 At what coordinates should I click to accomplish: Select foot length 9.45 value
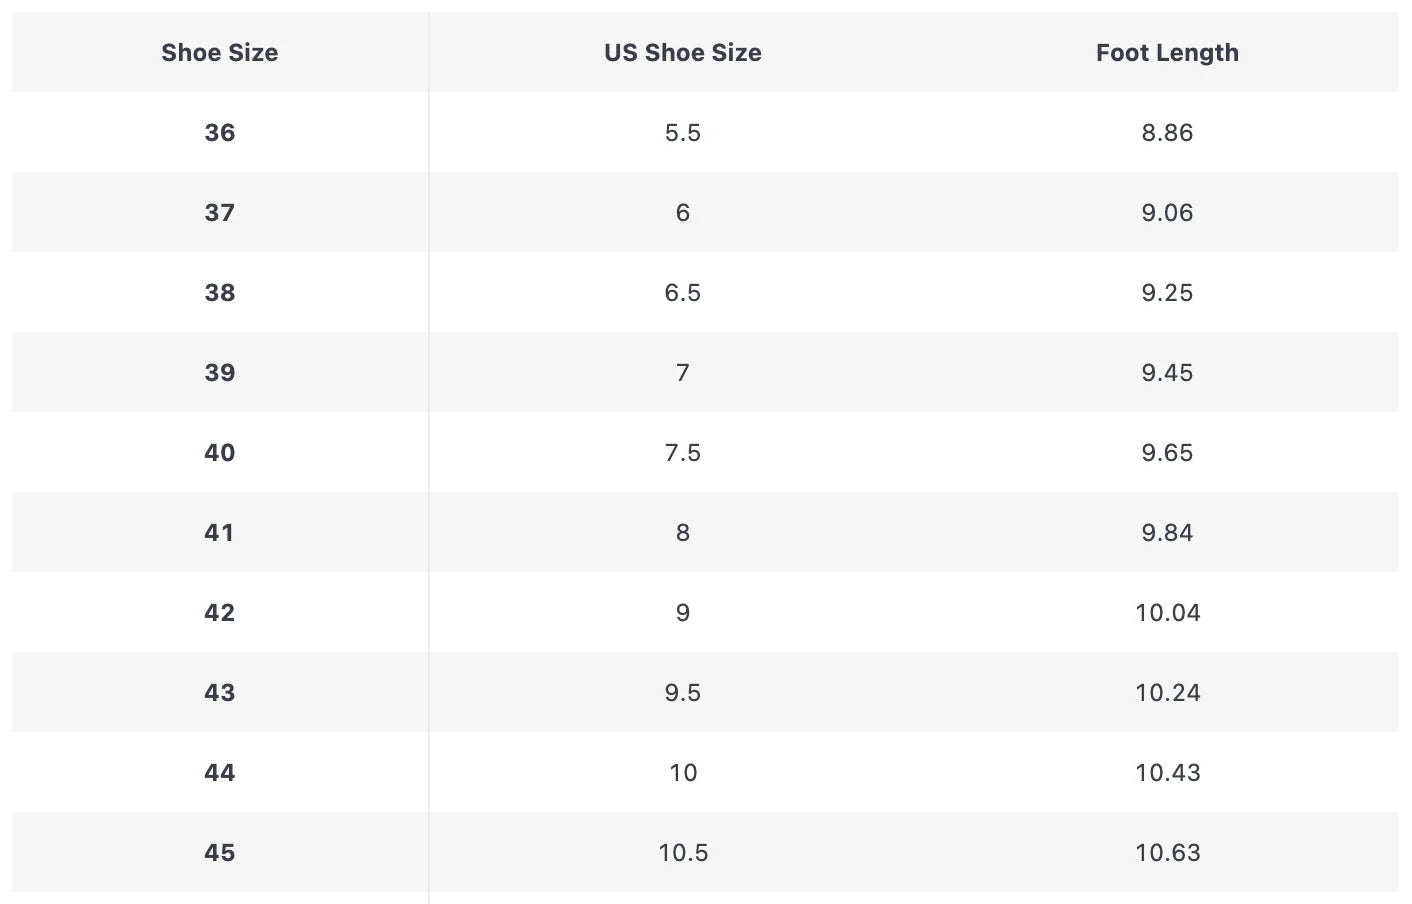[1166, 373]
